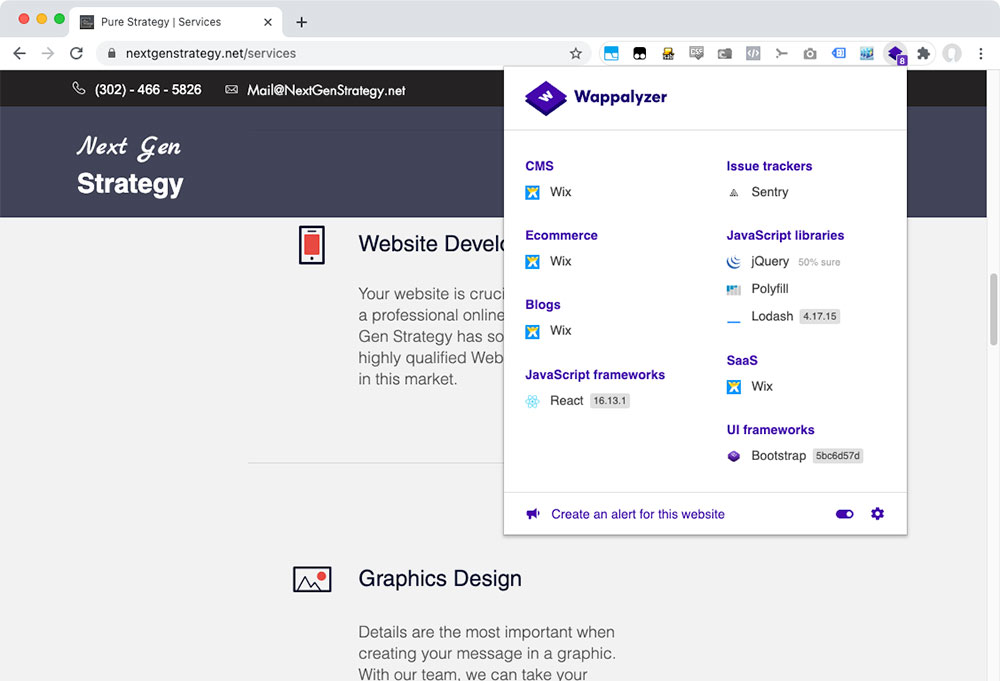Click the code brackets extension icon
Screen dimensions: 1000x681
click(x=753, y=54)
